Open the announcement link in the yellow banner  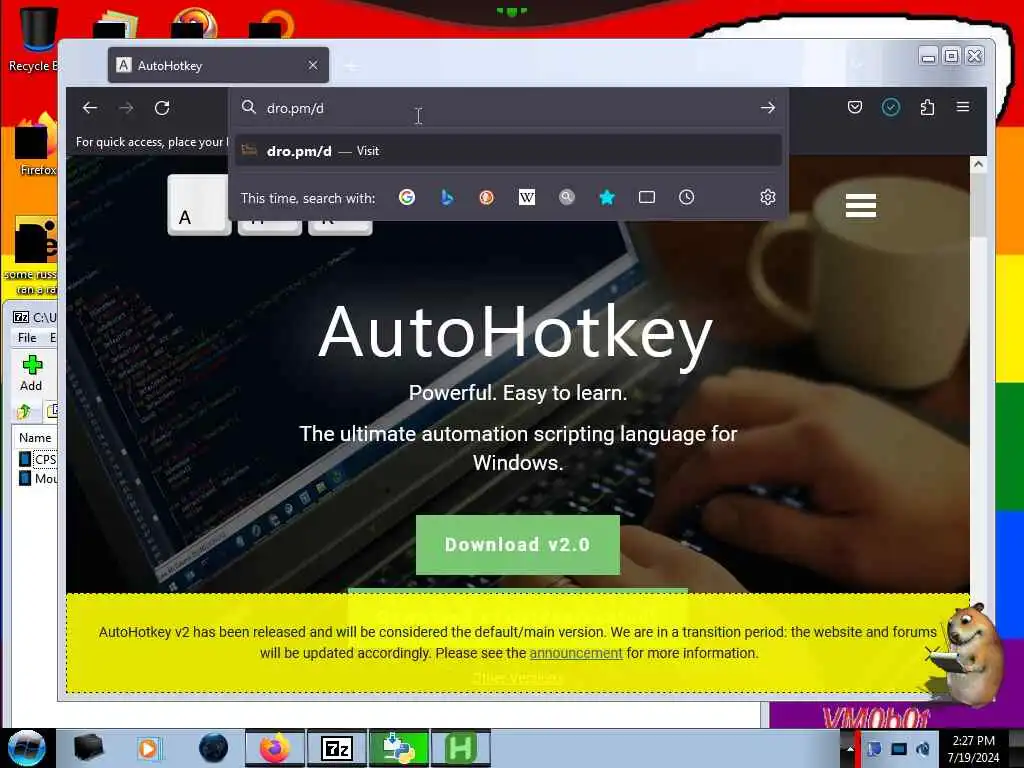coord(575,653)
